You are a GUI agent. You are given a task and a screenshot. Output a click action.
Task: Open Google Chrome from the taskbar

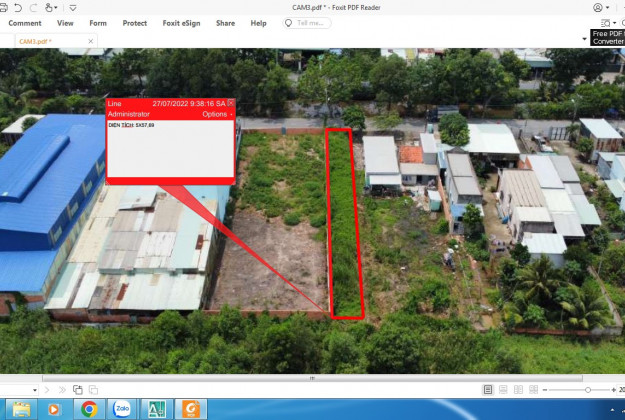(89, 408)
